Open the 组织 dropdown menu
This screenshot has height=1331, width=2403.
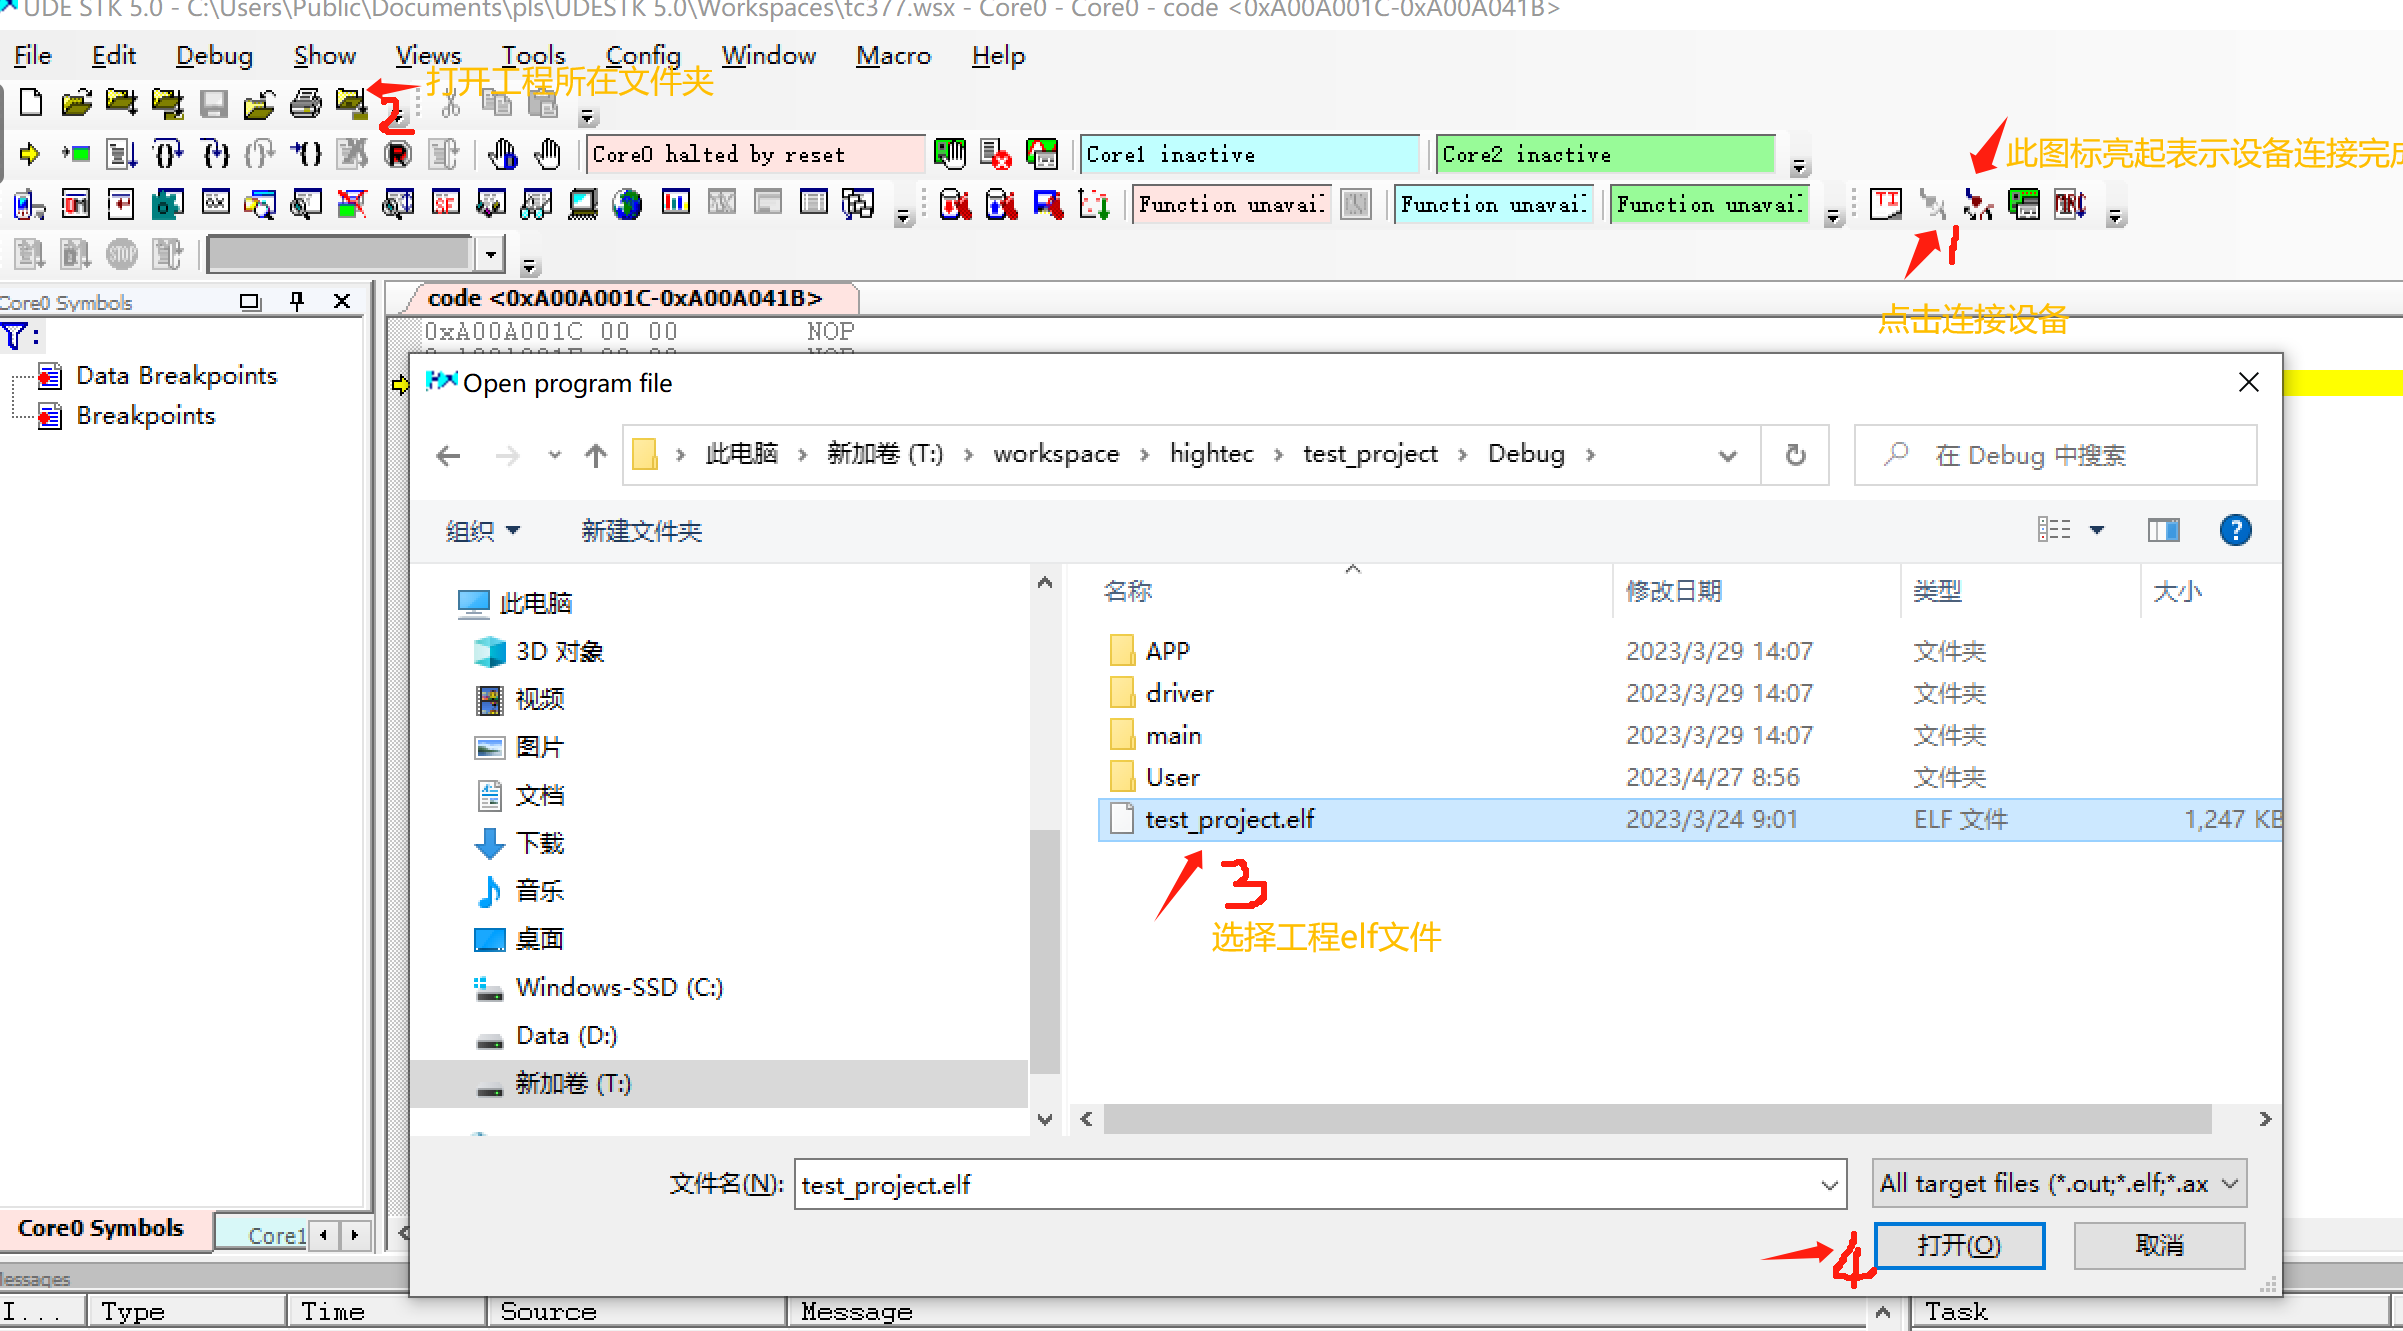tap(482, 531)
